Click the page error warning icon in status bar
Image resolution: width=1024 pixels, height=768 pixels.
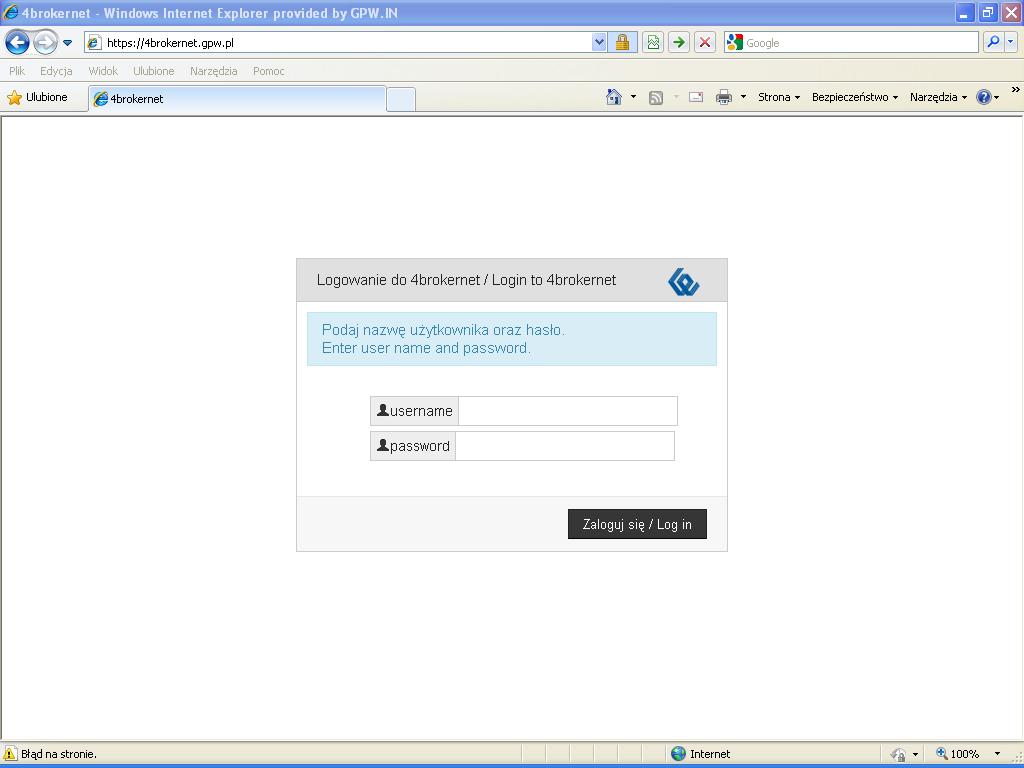point(10,754)
